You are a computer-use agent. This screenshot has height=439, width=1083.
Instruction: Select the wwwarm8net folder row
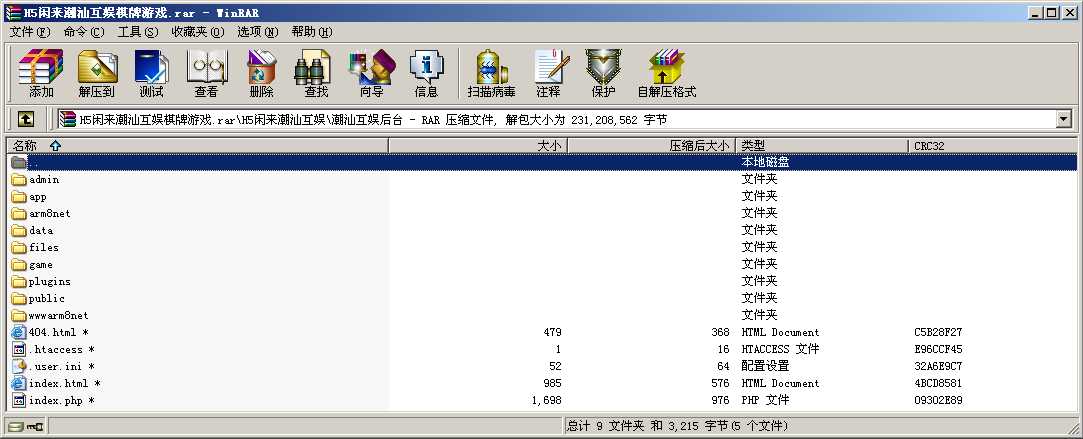542,315
